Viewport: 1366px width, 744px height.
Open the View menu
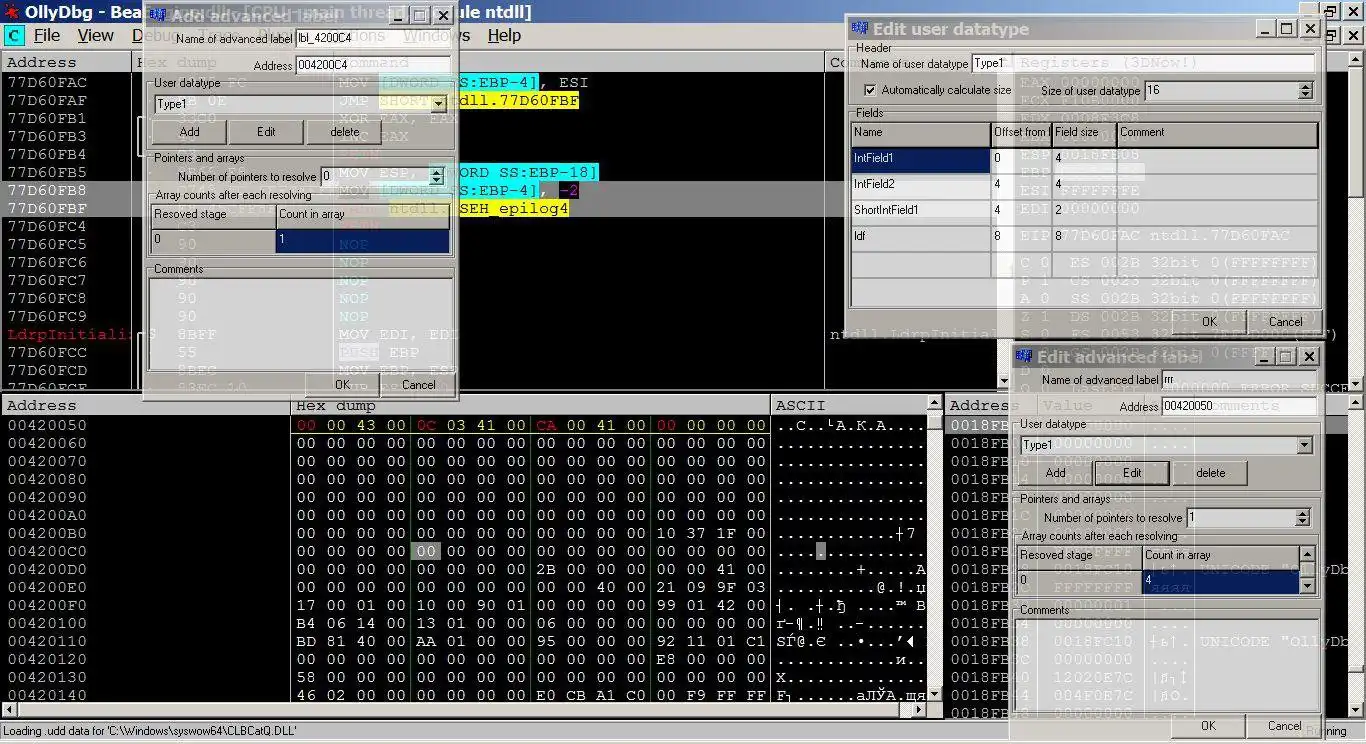(95, 35)
